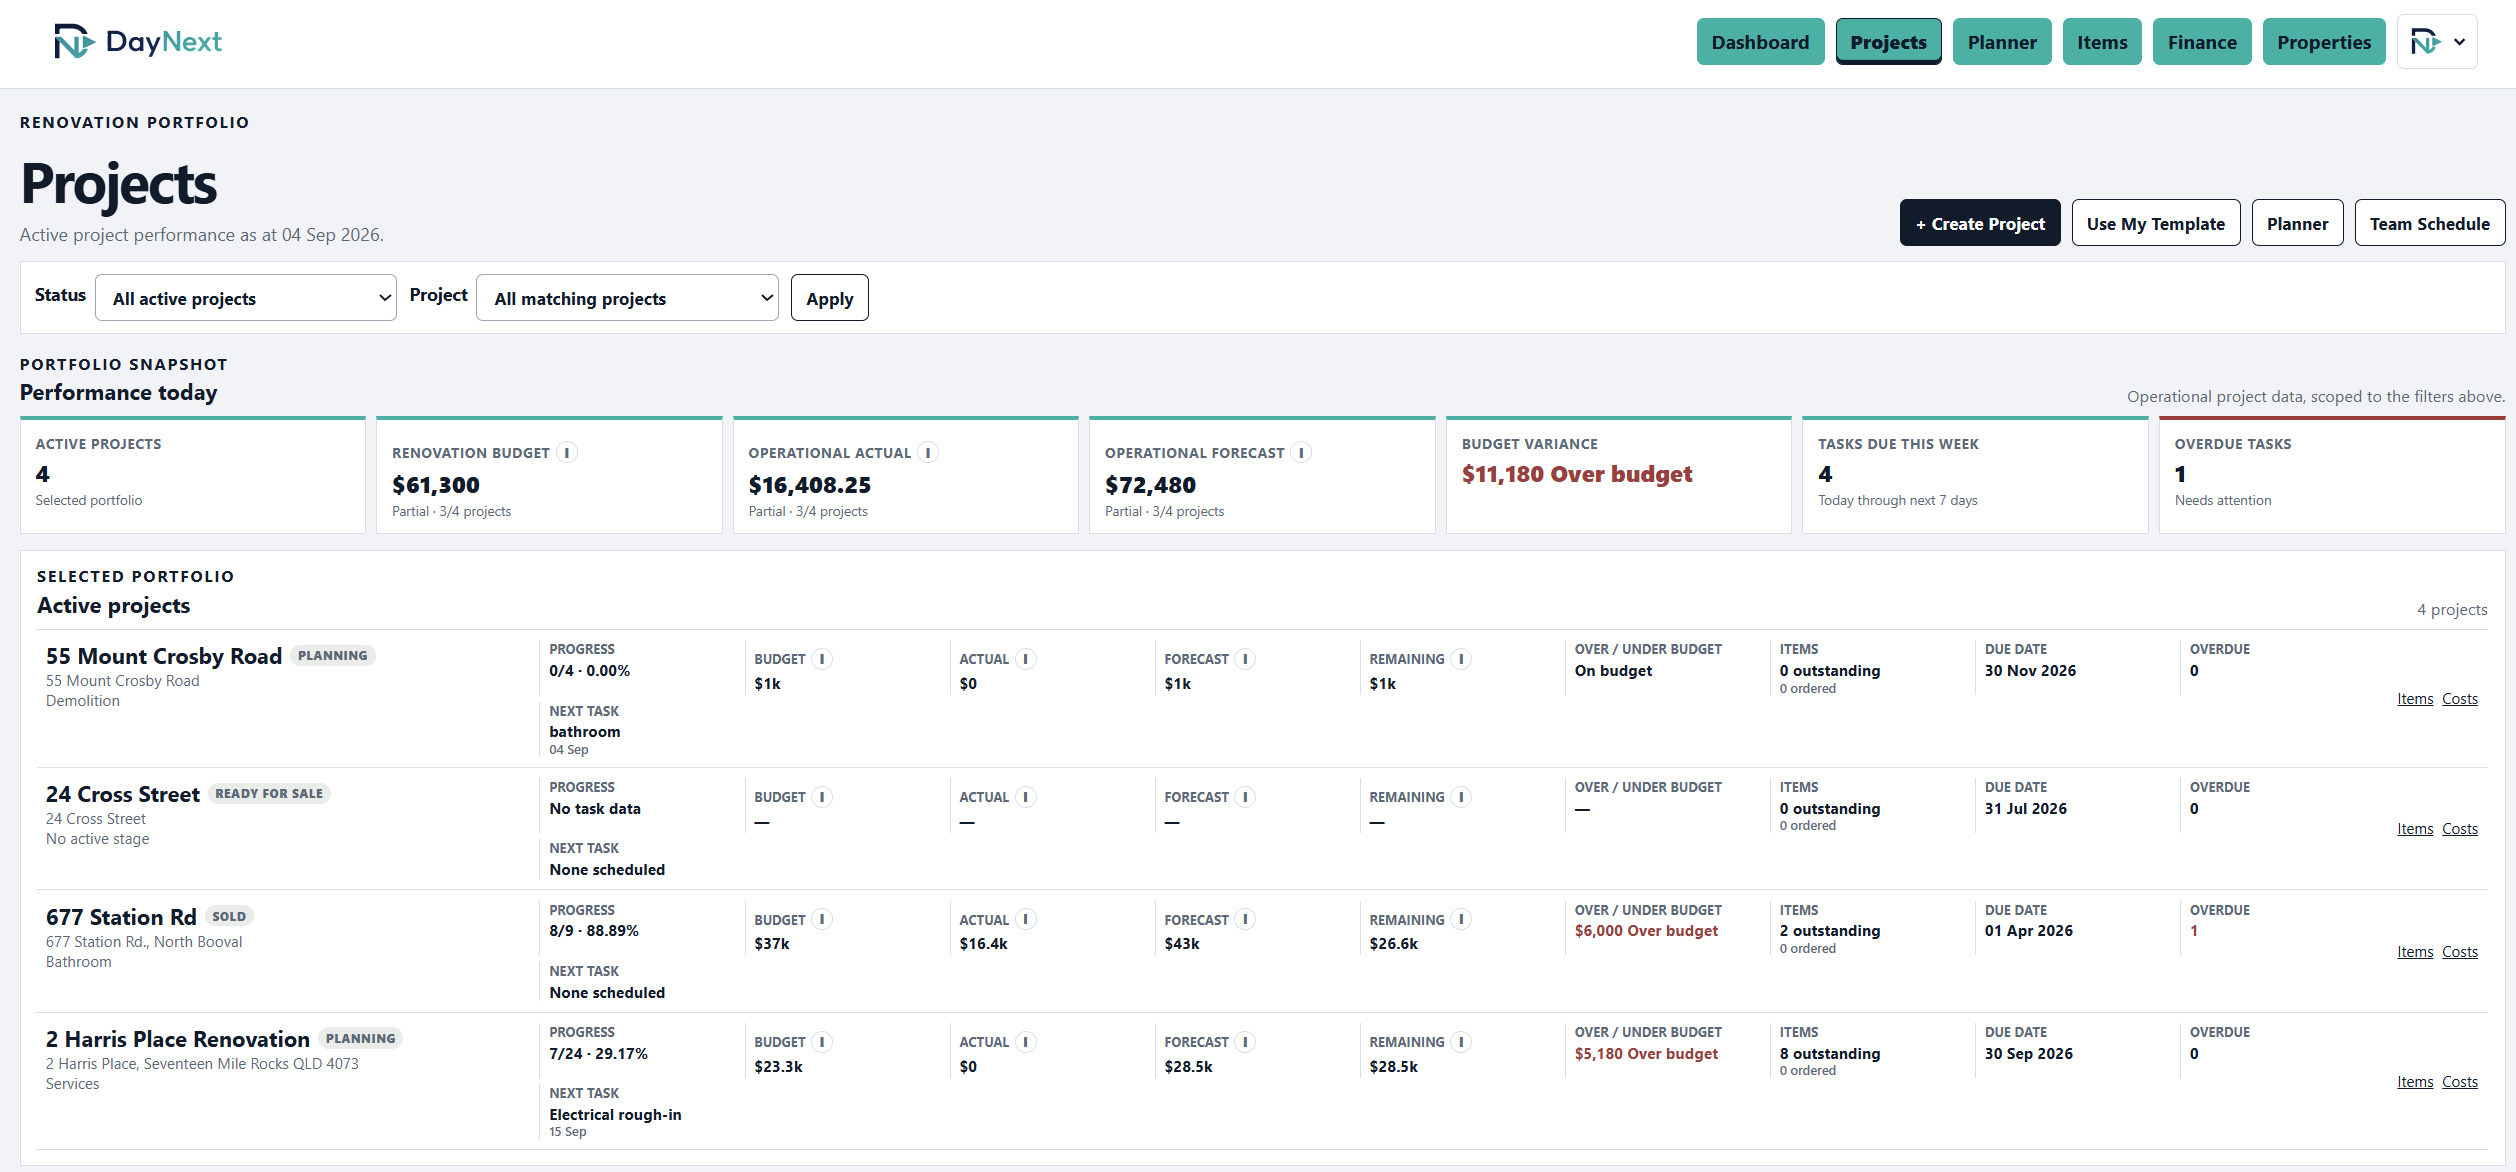Viewport: 2516px width, 1172px height.
Task: Click '8 outstanding' items for 2 Harris Place
Action: tap(1829, 1054)
